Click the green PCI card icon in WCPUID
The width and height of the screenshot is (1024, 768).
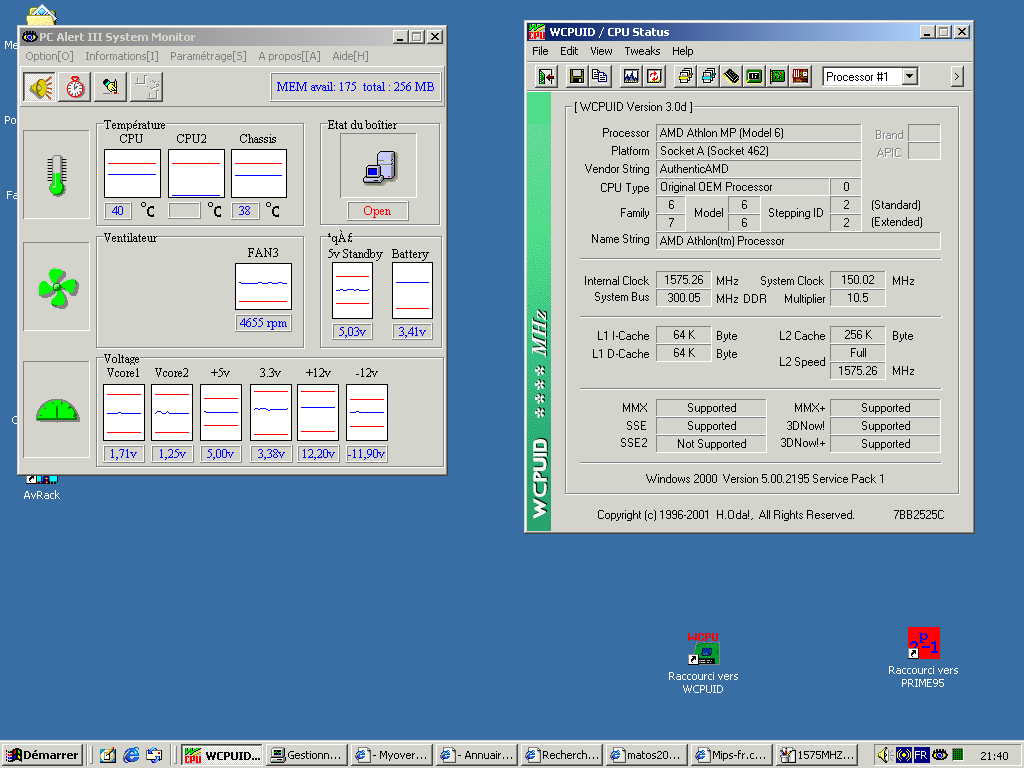tap(777, 77)
